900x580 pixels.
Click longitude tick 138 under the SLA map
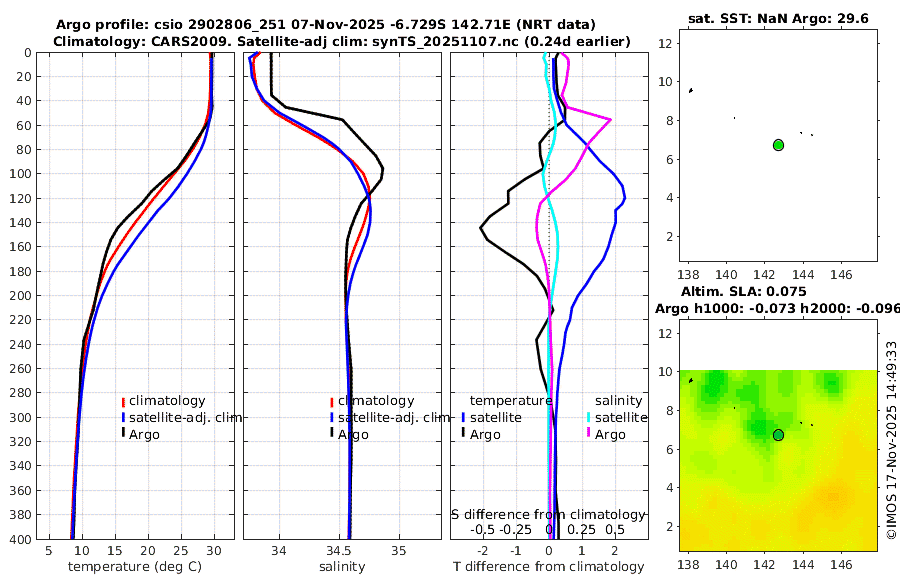click(688, 565)
